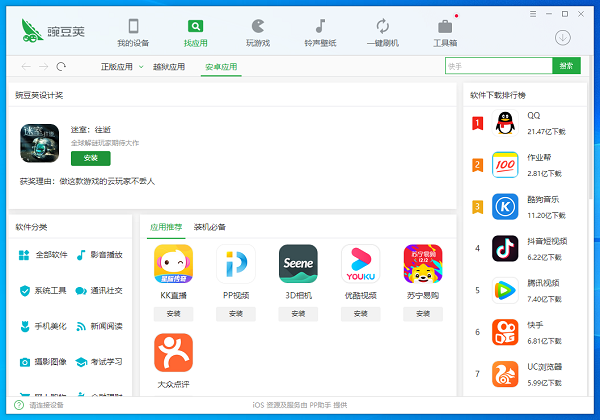Open the Youku 优酷视频 app icon
Viewport: 600px width, 420px height.
tap(360, 264)
